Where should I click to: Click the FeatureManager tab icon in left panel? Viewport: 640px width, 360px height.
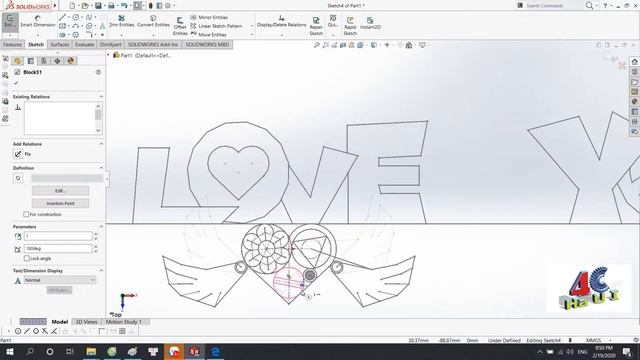click(x=18, y=61)
